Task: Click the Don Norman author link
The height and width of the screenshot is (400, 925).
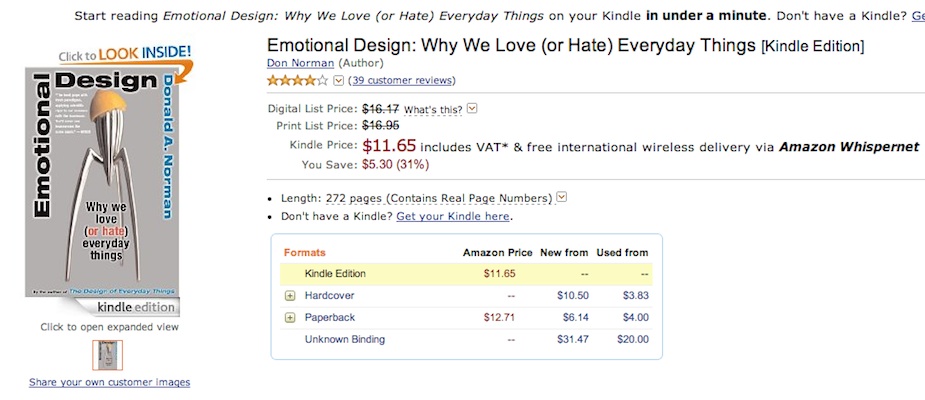Action: [x=300, y=63]
